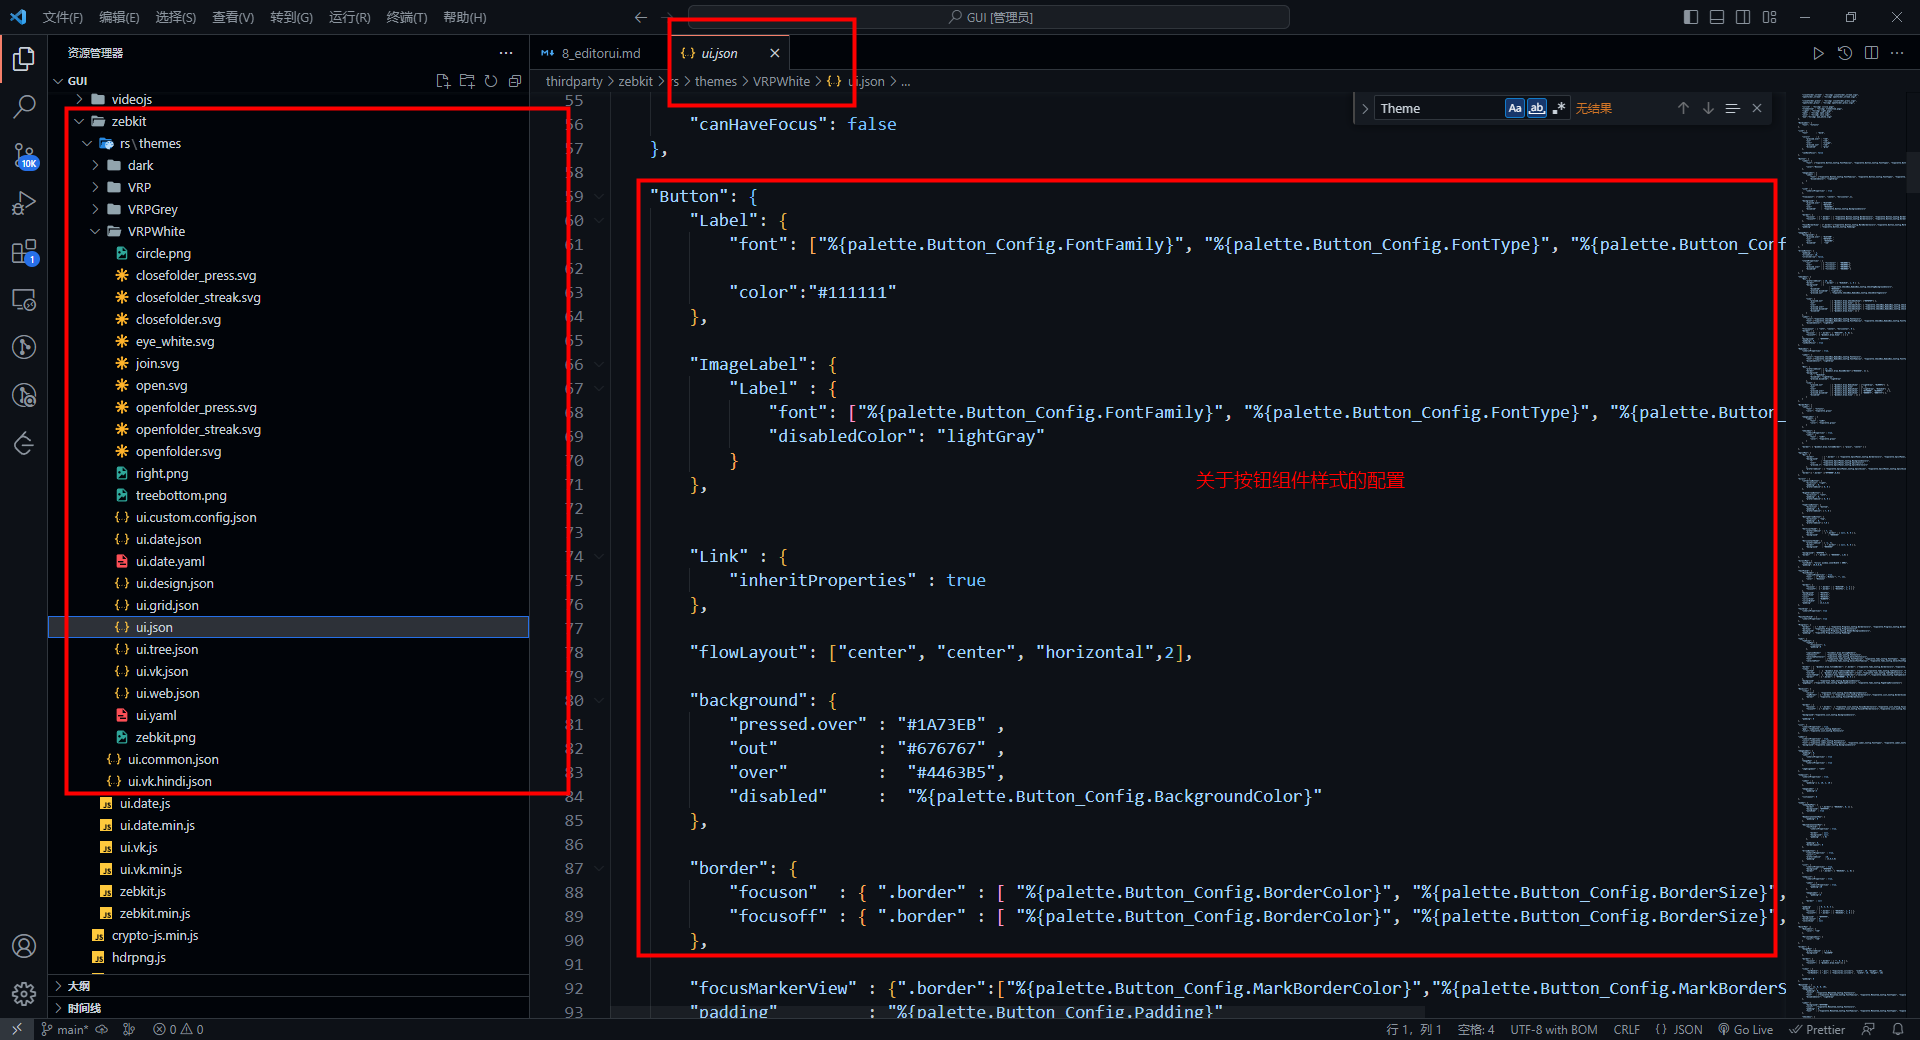
Task: Expand the VRP folder
Action: (95, 187)
